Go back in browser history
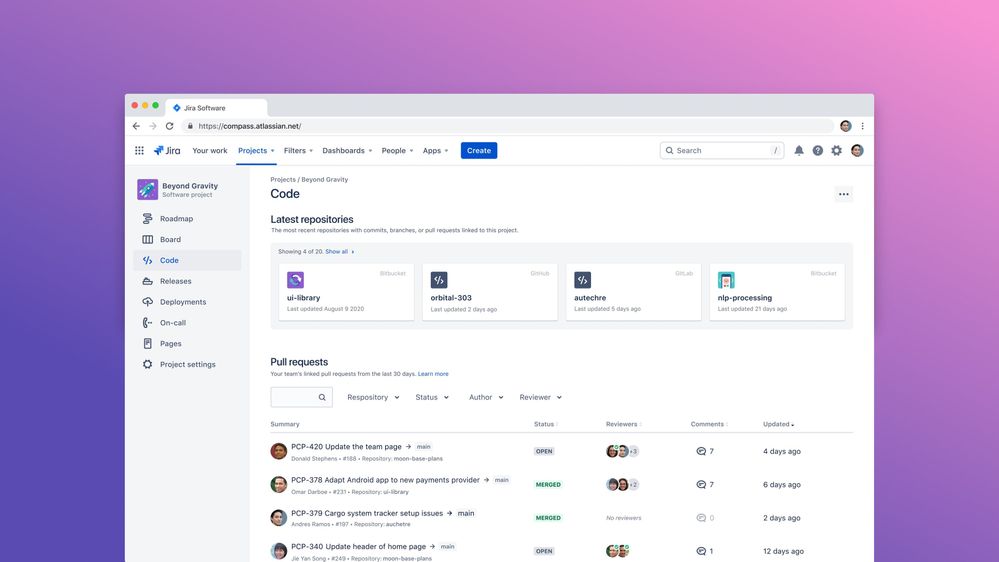Image resolution: width=999 pixels, height=562 pixels. pyautogui.click(x=136, y=126)
